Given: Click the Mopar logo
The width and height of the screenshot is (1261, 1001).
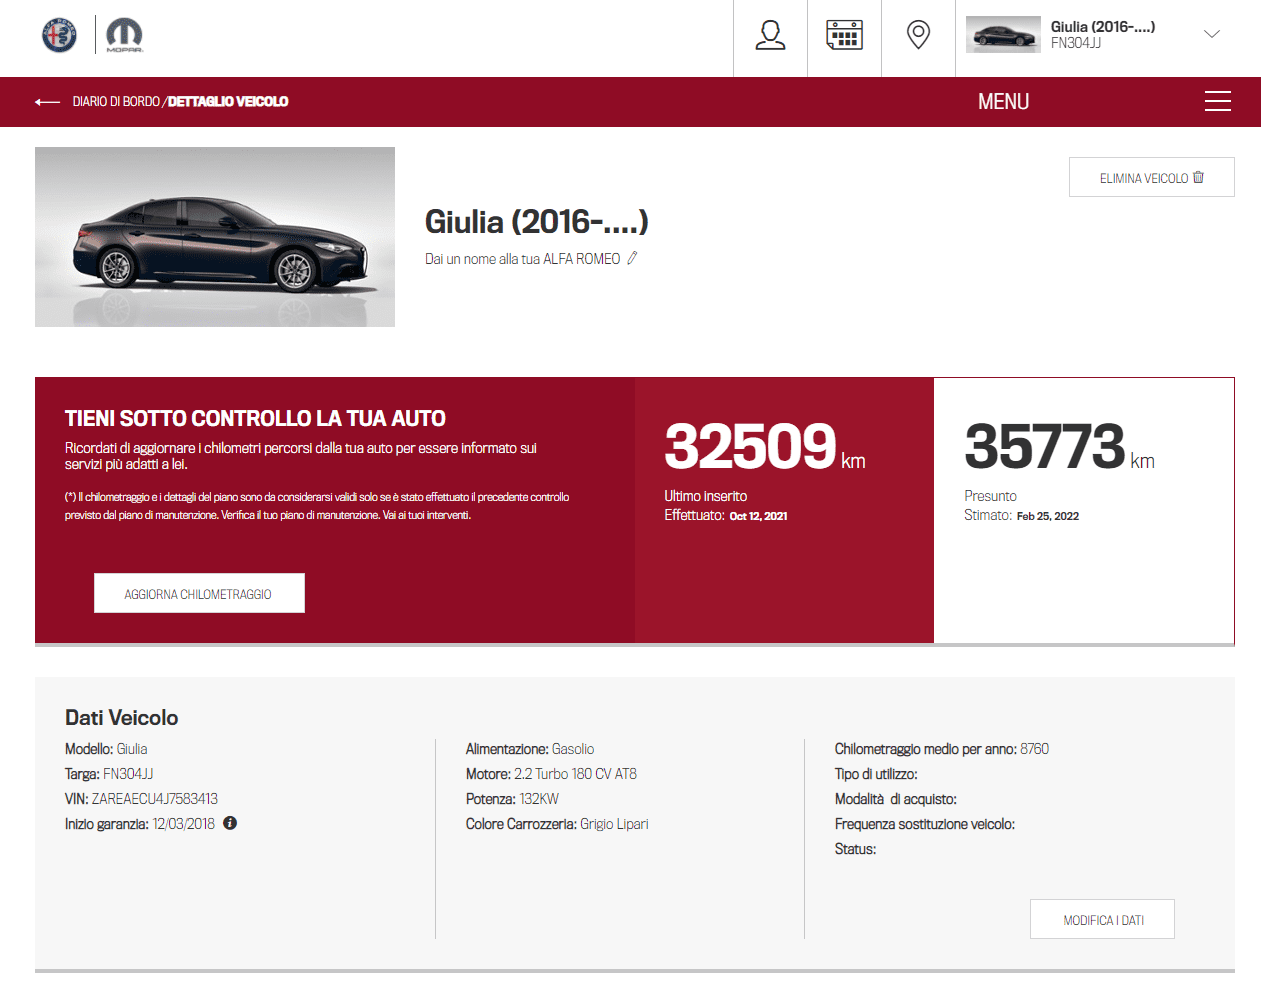Looking at the screenshot, I should (125, 35).
